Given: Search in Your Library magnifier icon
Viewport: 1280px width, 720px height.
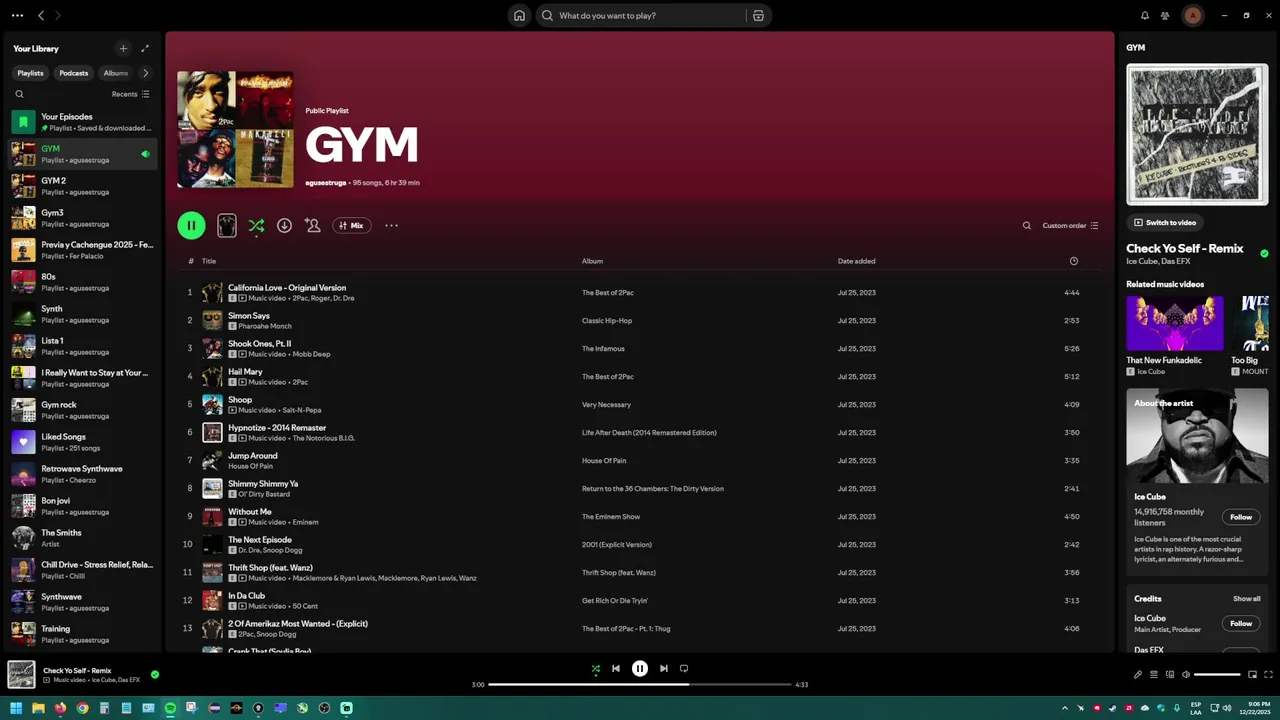Looking at the screenshot, I should click(x=19, y=94).
